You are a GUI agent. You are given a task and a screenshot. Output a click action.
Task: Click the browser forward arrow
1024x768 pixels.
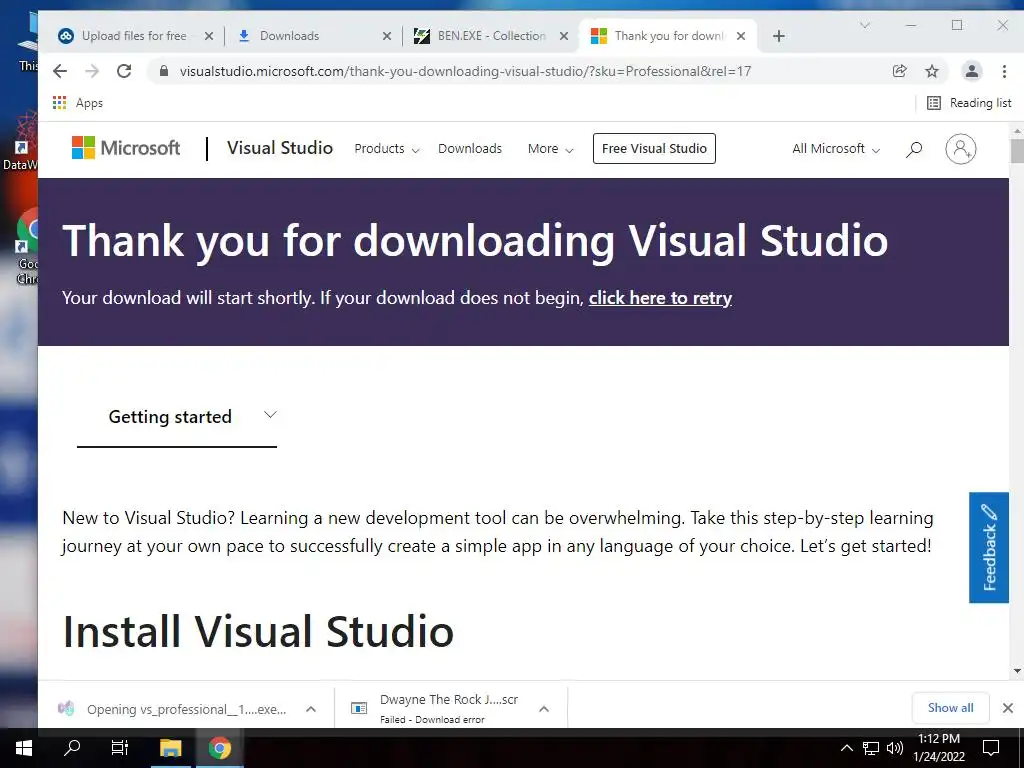pyautogui.click(x=92, y=71)
